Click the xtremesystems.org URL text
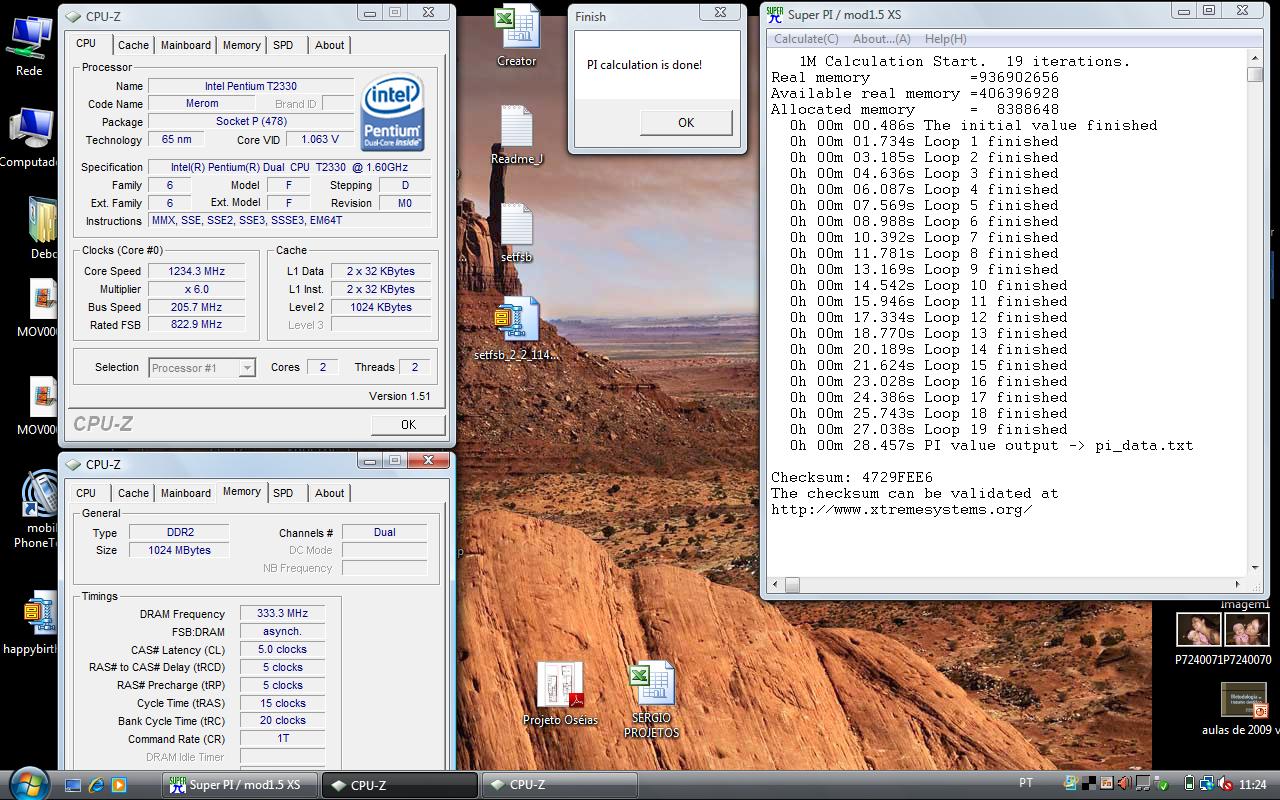 pyautogui.click(x=902, y=509)
